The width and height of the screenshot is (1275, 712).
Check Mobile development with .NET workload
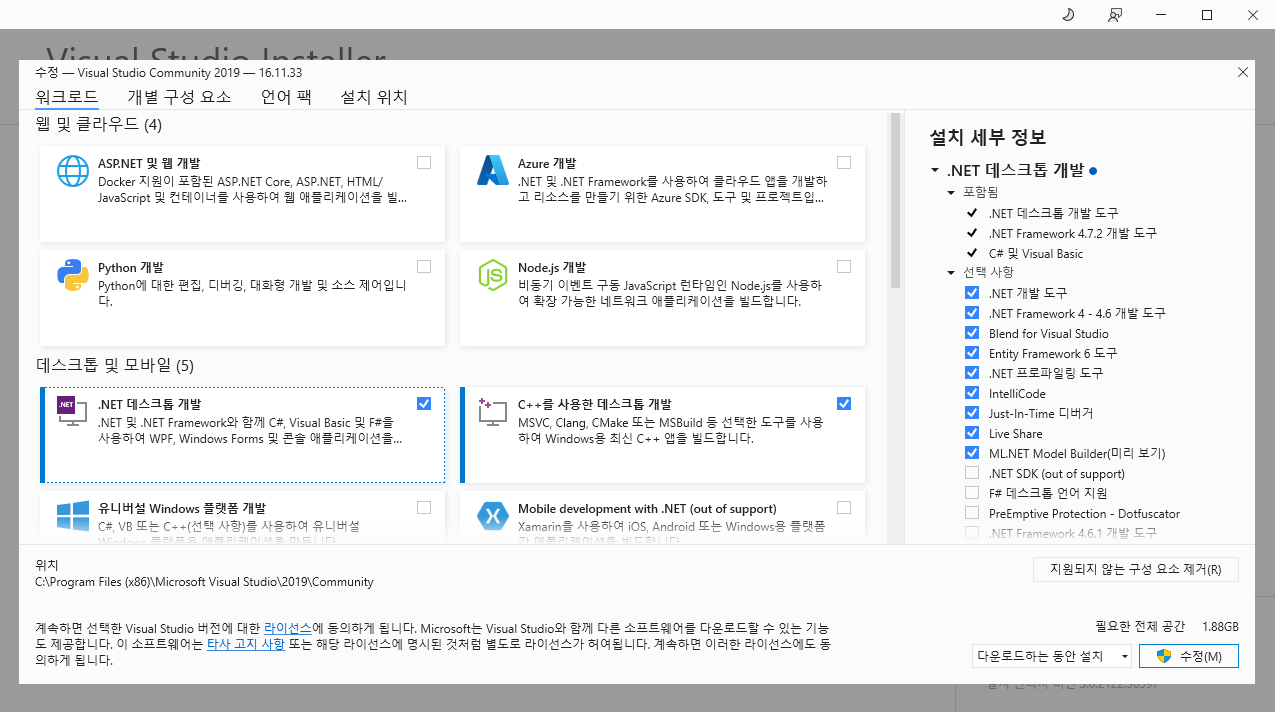(844, 507)
